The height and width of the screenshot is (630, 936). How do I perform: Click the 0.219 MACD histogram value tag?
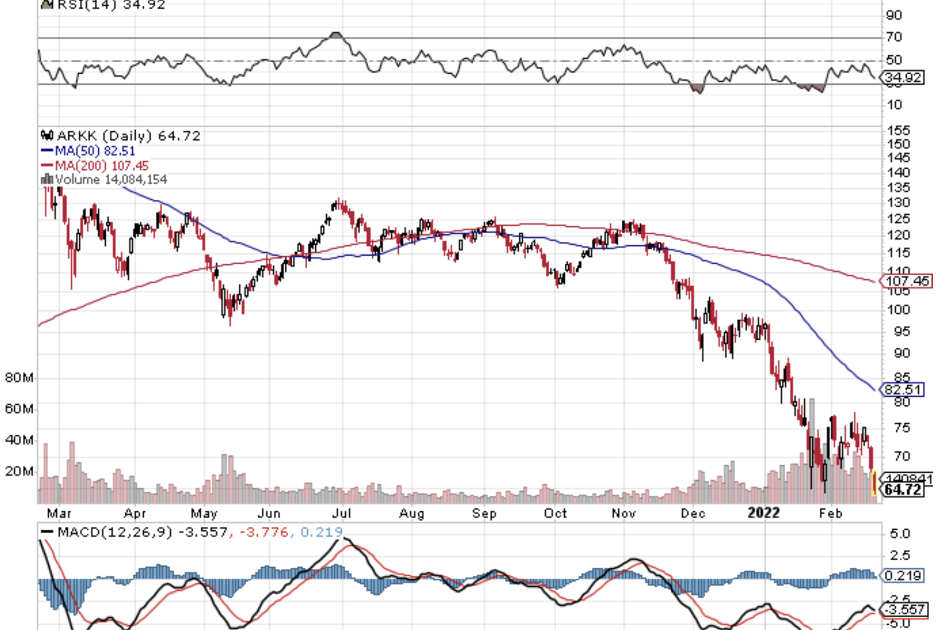(x=902, y=577)
